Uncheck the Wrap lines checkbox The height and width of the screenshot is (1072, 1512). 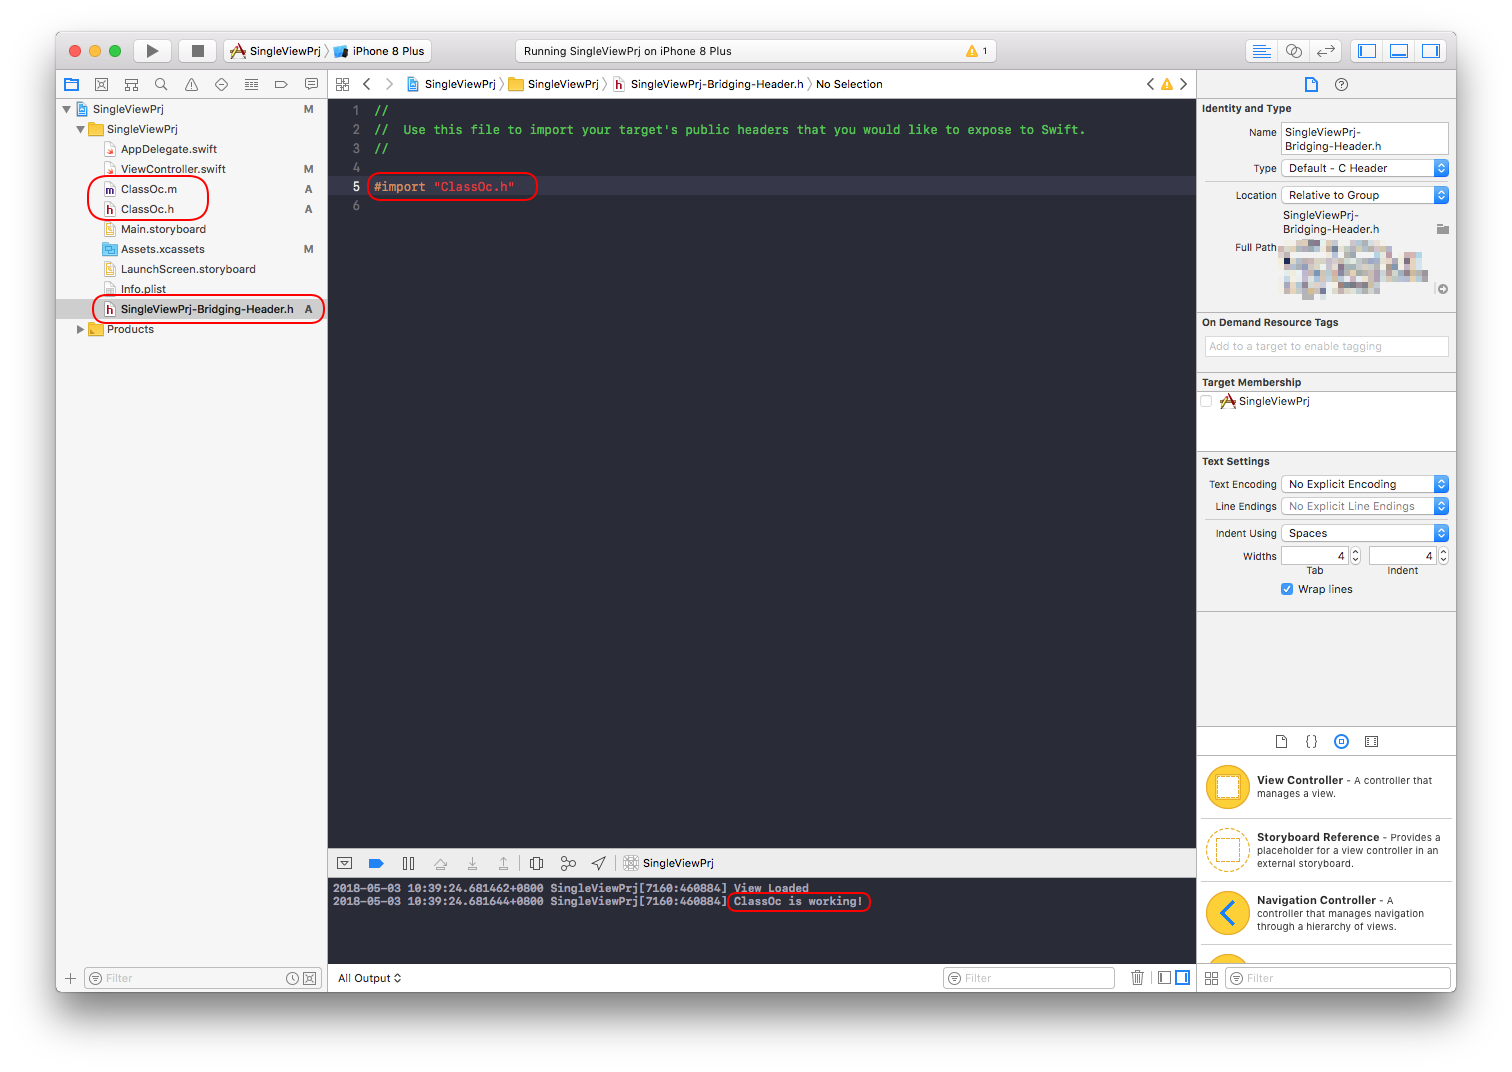point(1287,589)
